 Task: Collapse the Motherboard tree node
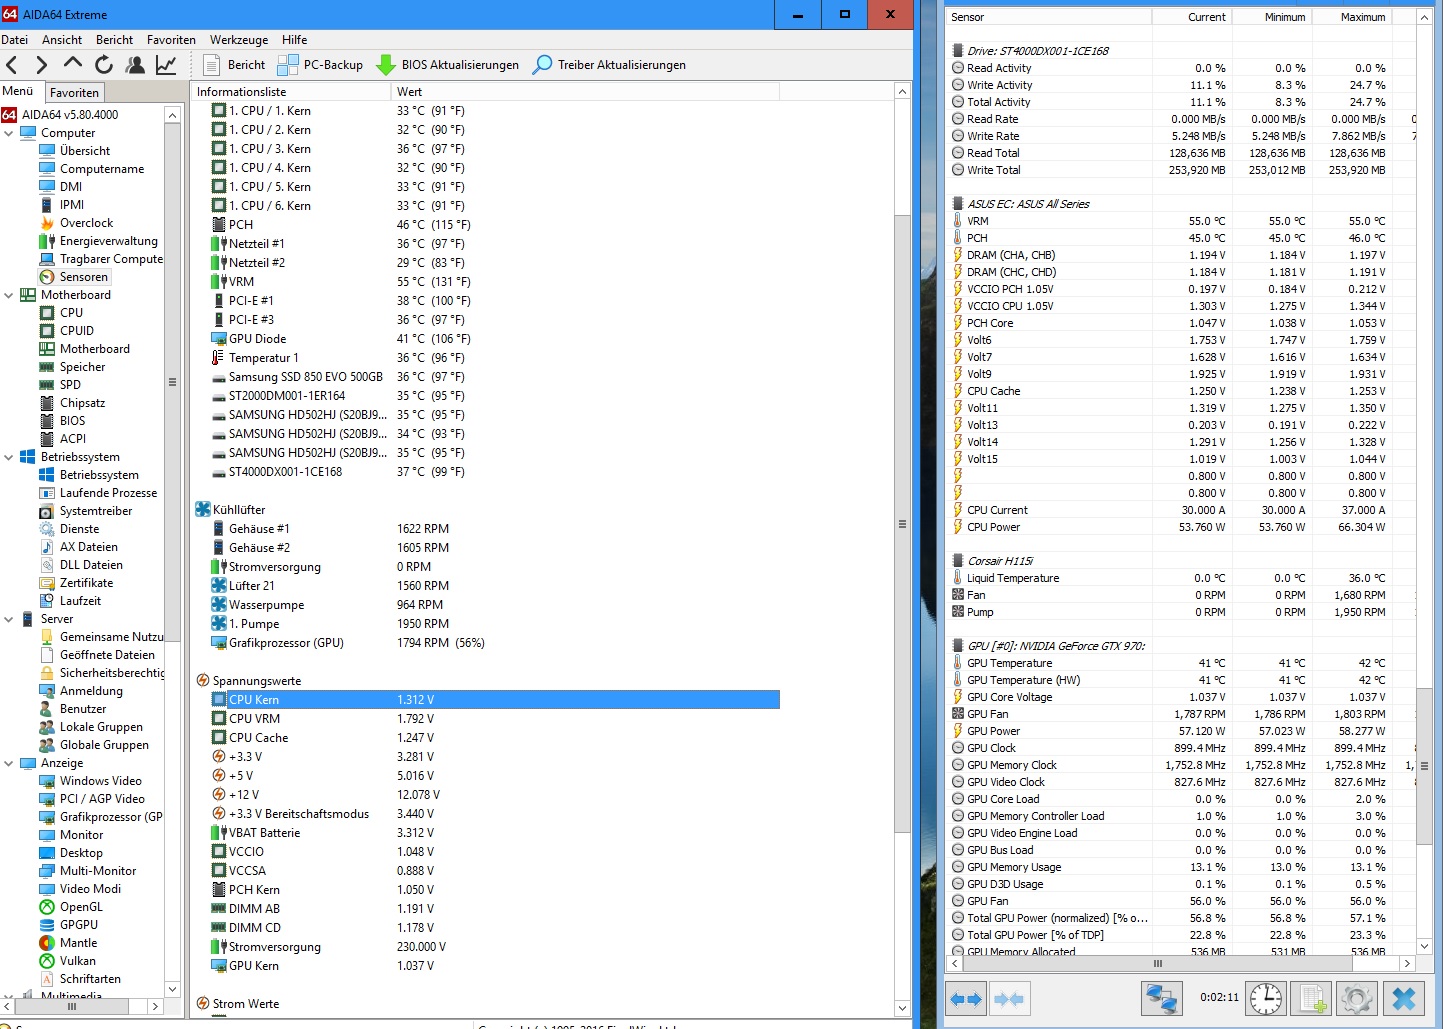click(9, 295)
